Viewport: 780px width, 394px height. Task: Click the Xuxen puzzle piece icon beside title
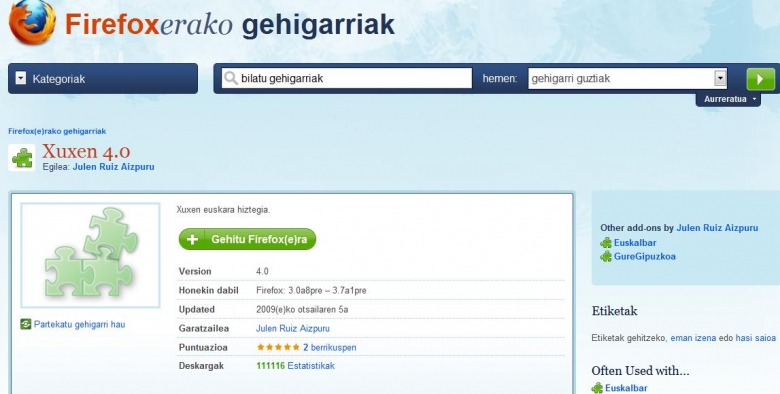pyautogui.click(x=22, y=158)
